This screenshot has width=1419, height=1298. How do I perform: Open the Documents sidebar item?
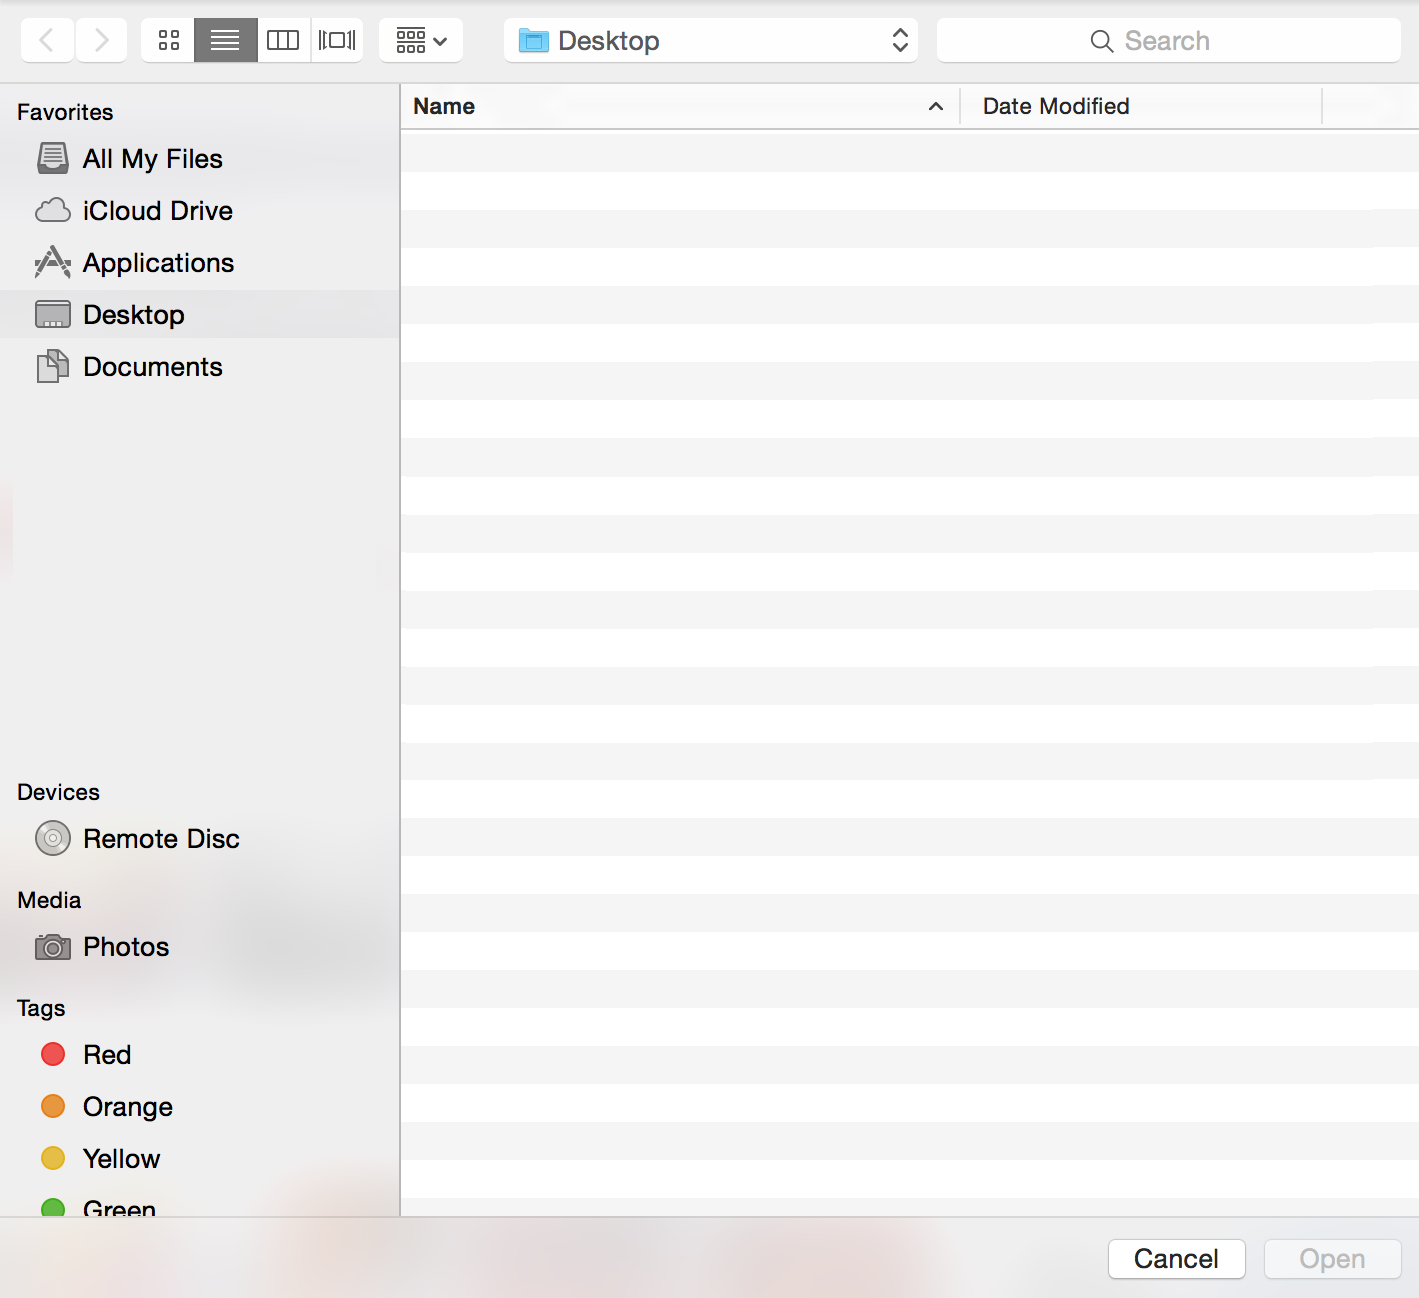(152, 367)
